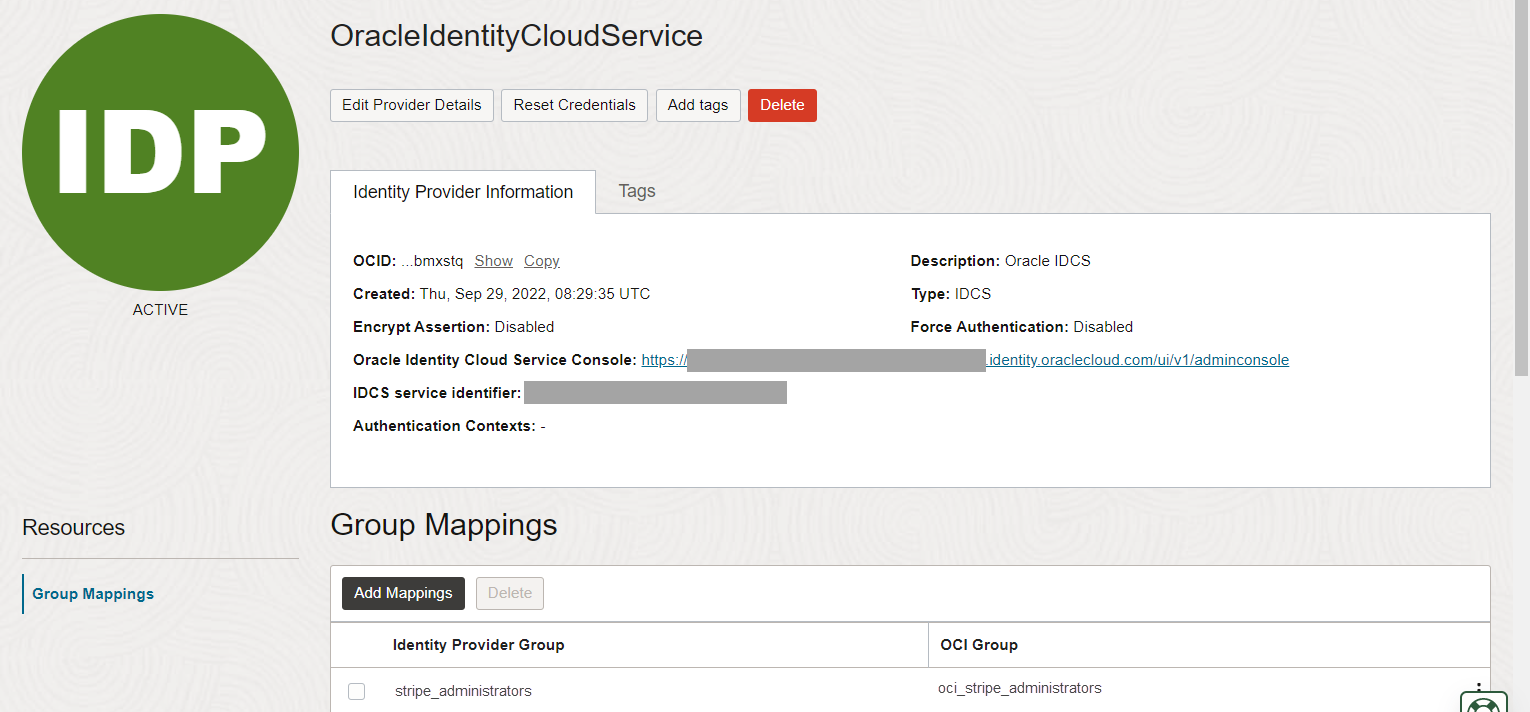1530x712 pixels.
Task: Select the Identity Provider Information tab
Action: pos(463,192)
